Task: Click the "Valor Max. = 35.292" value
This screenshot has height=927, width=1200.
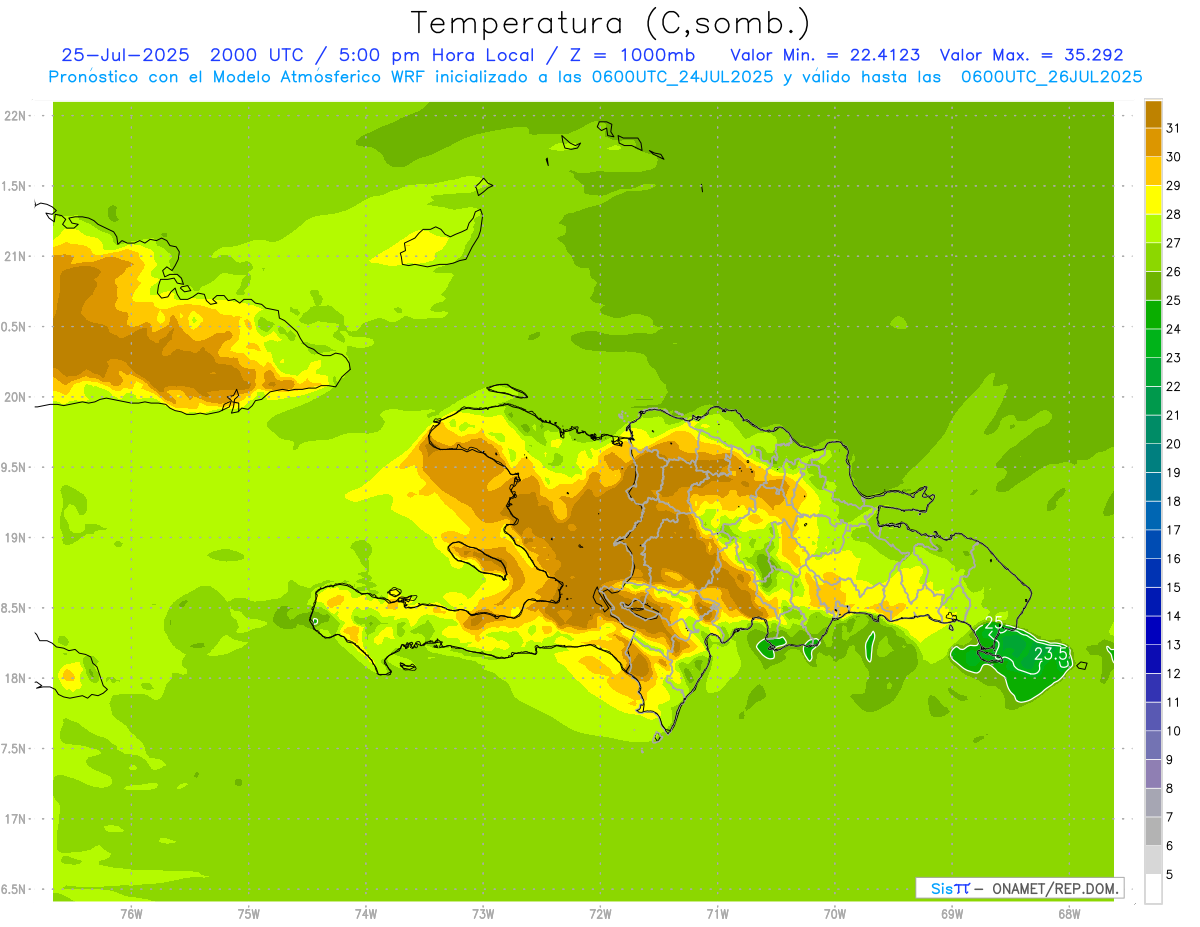Action: (x=1032, y=55)
